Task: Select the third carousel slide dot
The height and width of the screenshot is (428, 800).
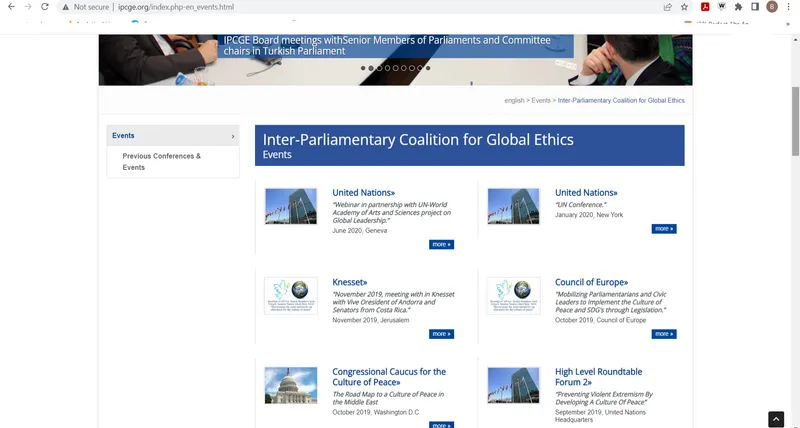Action: (379, 68)
